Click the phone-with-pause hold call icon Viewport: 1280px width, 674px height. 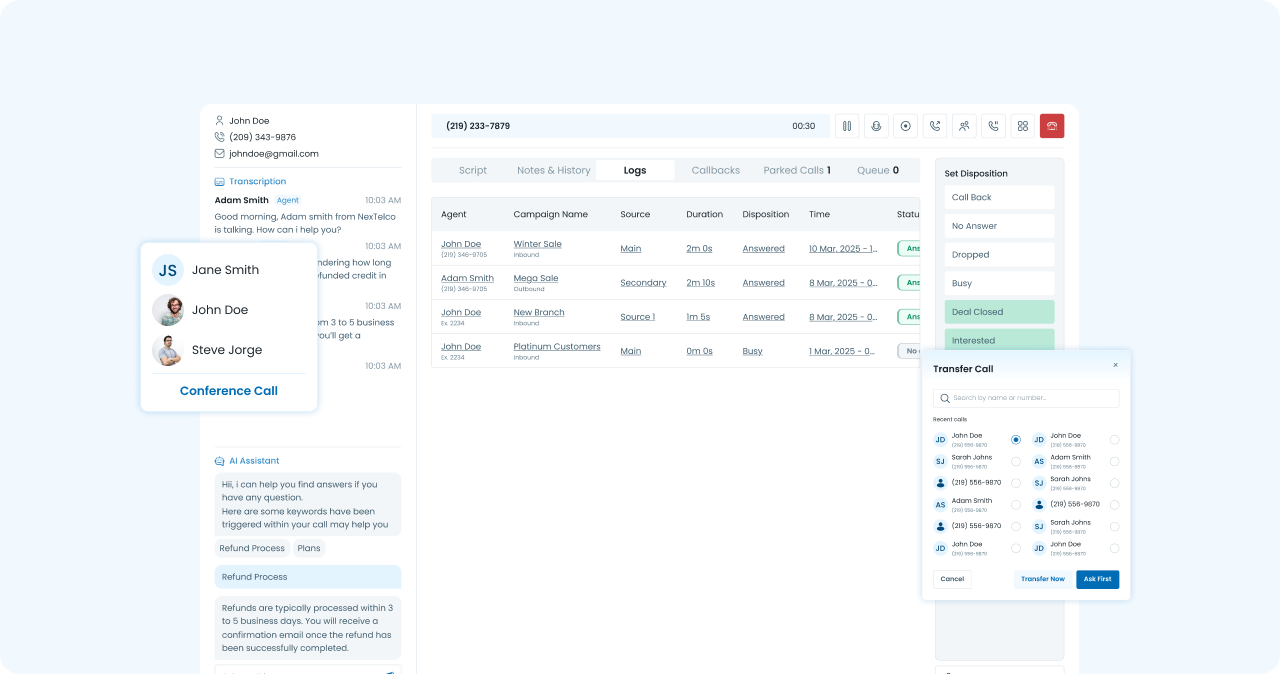tap(993, 126)
